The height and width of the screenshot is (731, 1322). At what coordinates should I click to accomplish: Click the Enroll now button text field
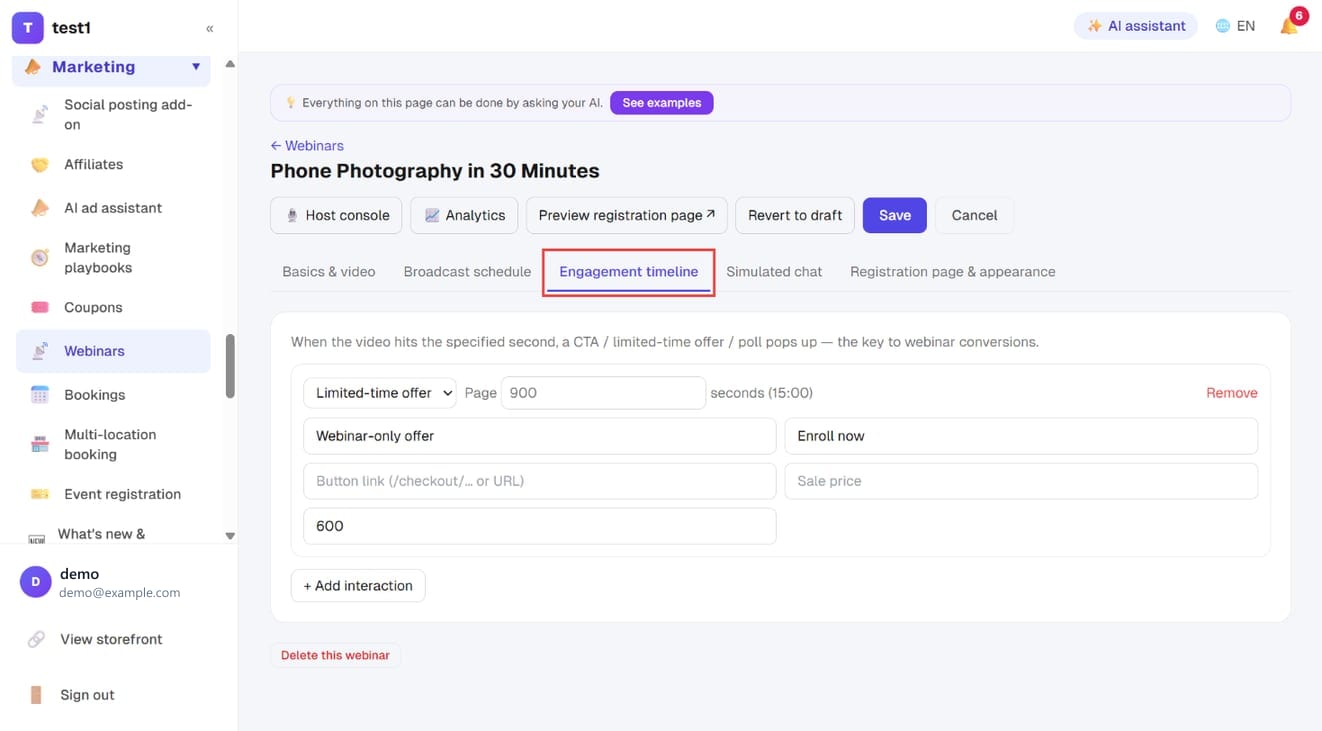coord(1021,436)
